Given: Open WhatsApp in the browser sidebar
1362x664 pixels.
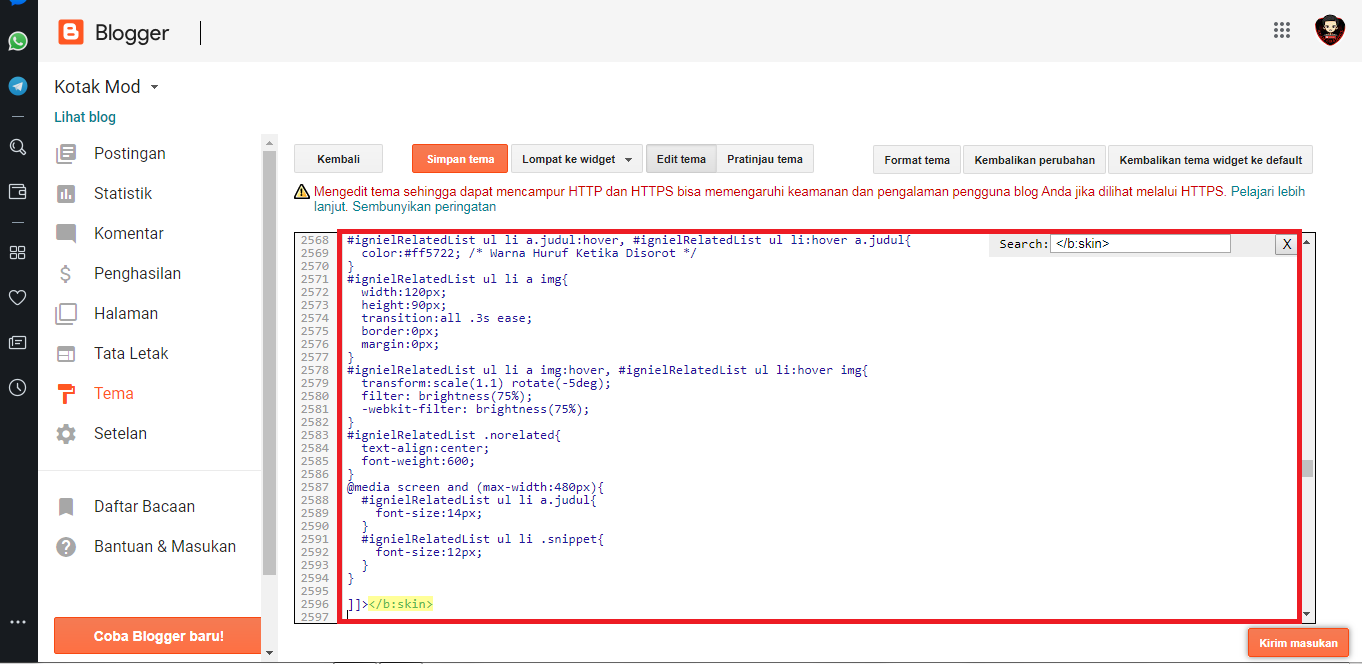Looking at the screenshot, I should [x=18, y=41].
